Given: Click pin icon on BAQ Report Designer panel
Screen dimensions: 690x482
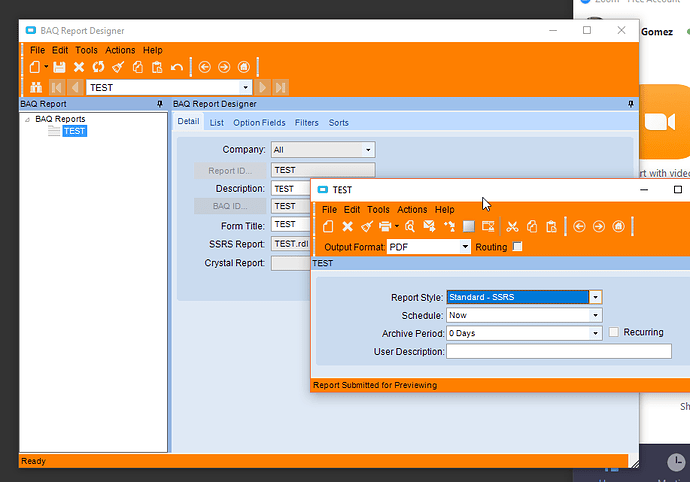Looking at the screenshot, I should pos(631,104).
